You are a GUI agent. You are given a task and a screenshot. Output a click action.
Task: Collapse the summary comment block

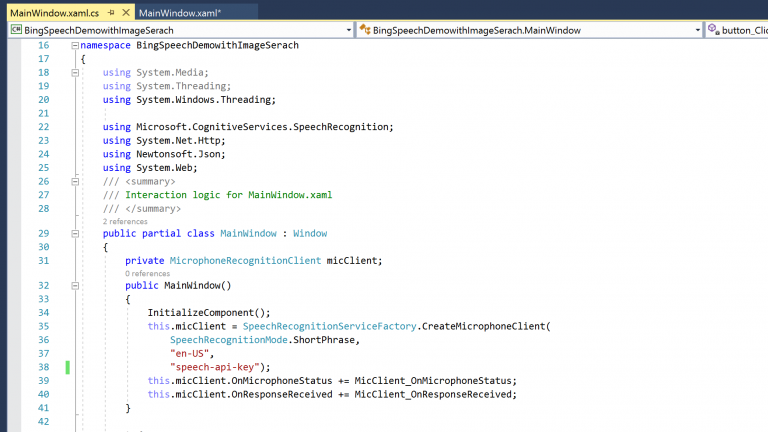tap(74, 181)
